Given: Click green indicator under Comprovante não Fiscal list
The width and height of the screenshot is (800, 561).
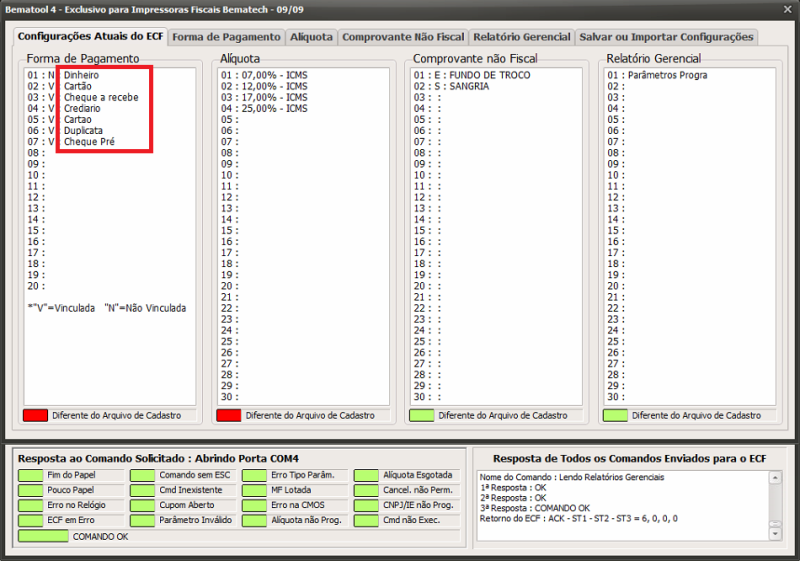Looking at the screenshot, I should point(422,415).
